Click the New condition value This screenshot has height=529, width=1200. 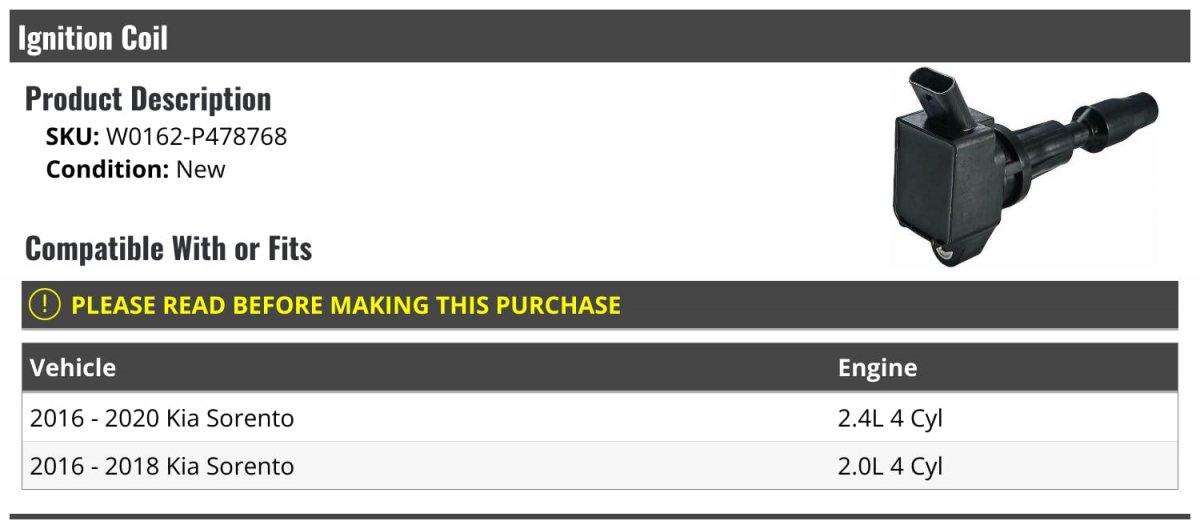201,169
